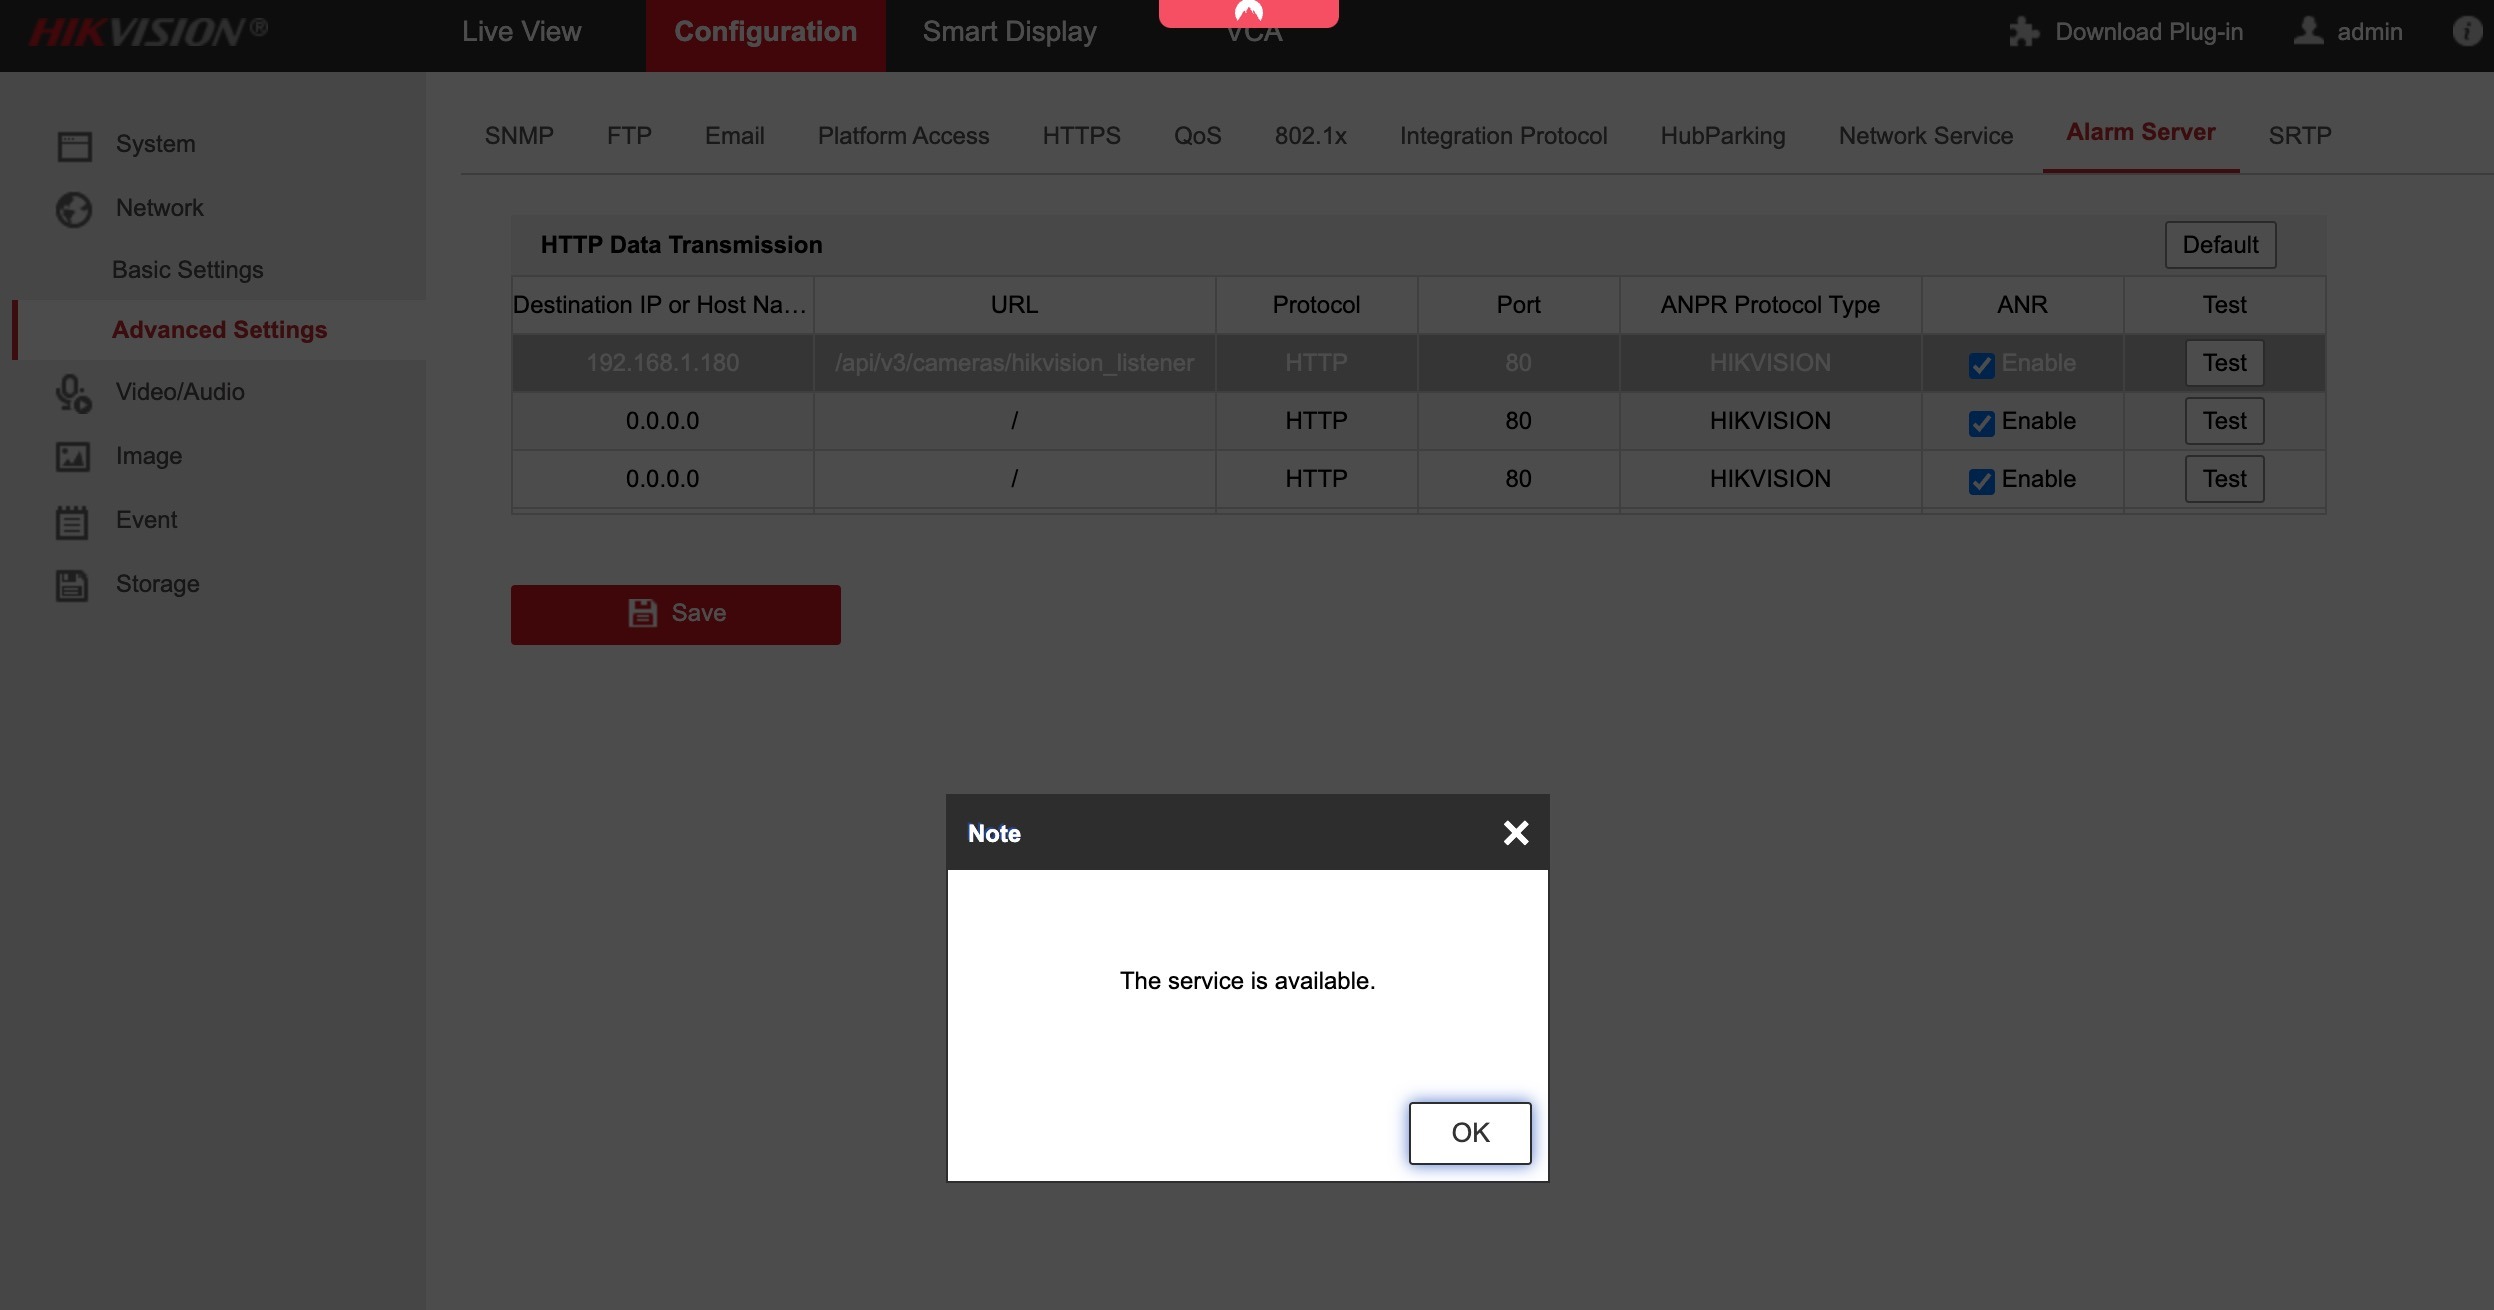Click the Default button for HTTP Data Transmission
Image resolution: width=2494 pixels, height=1310 pixels.
point(2219,244)
